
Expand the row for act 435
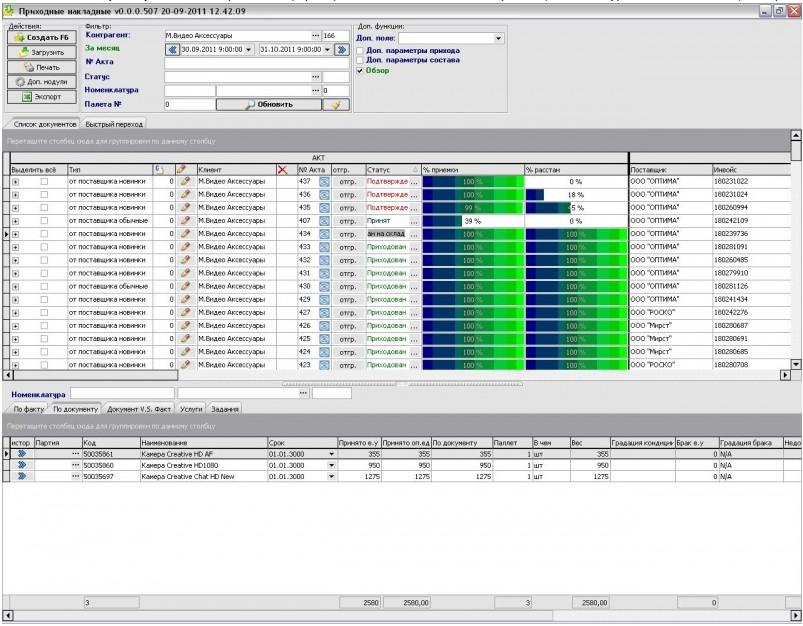pyautogui.click(x=15, y=207)
